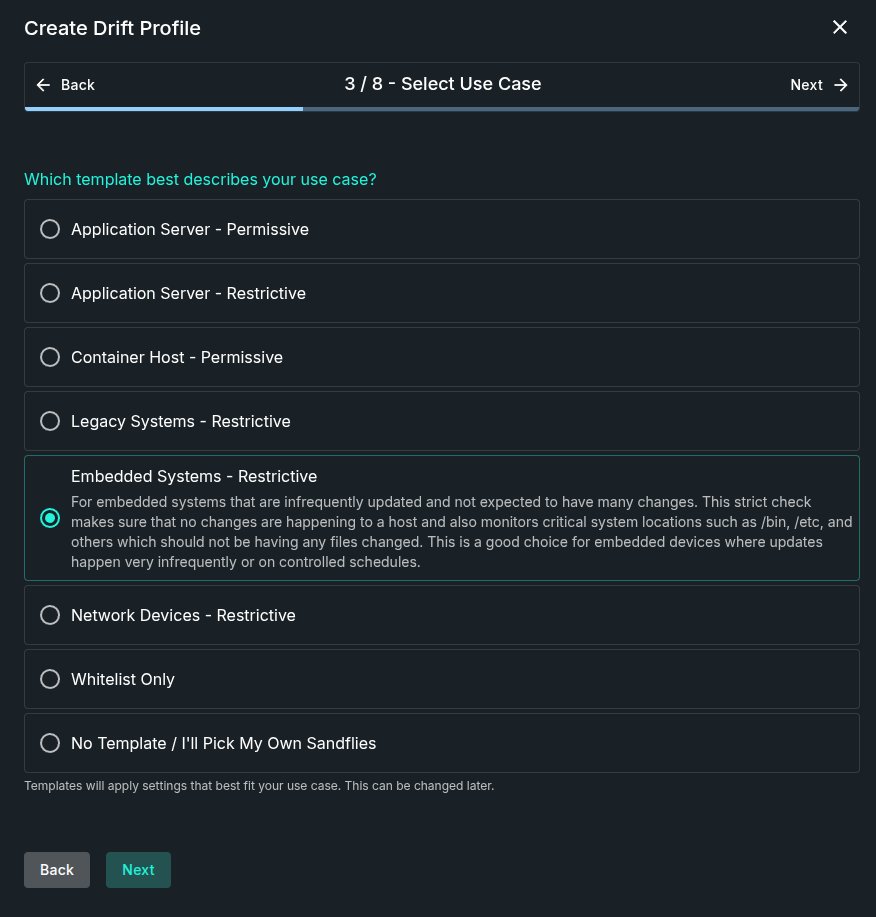The height and width of the screenshot is (917, 876).
Task: Click the selected Embedded Systems radio button
Action: click(50, 518)
